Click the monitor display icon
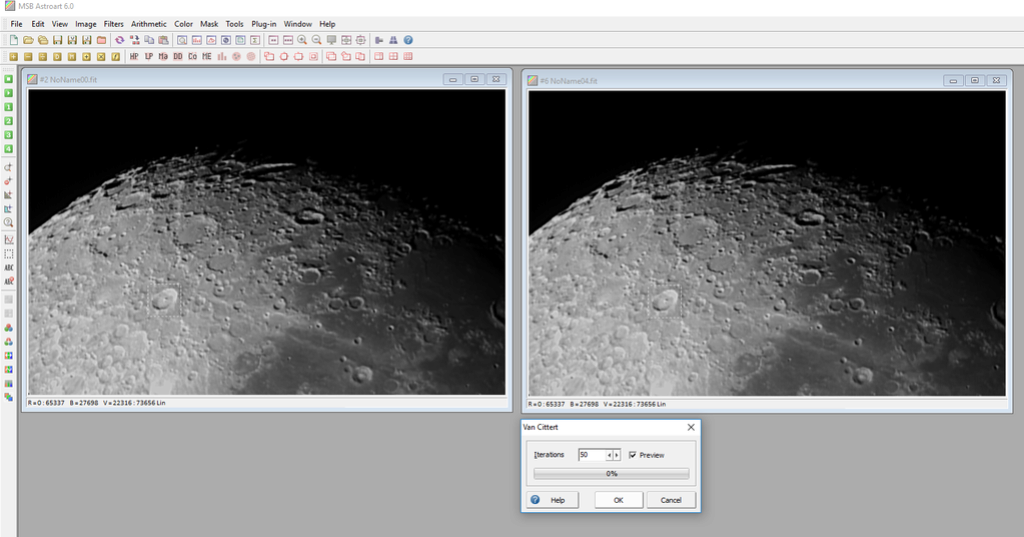1024x537 pixels. (332, 40)
